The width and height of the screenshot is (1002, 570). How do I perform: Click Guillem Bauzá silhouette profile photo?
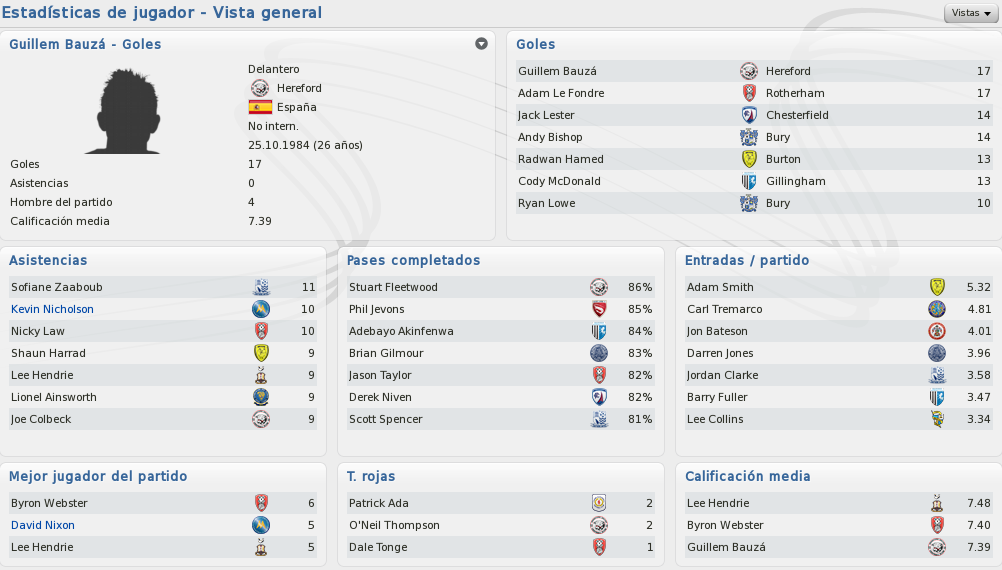[127, 111]
